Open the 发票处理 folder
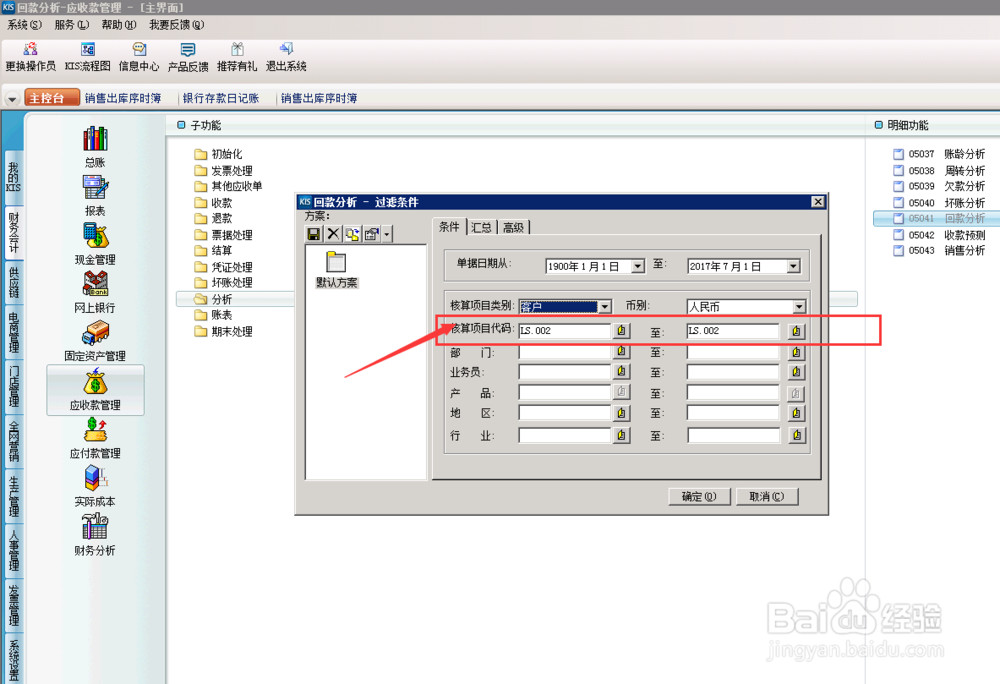Image resolution: width=1000 pixels, height=684 pixels. click(x=223, y=171)
